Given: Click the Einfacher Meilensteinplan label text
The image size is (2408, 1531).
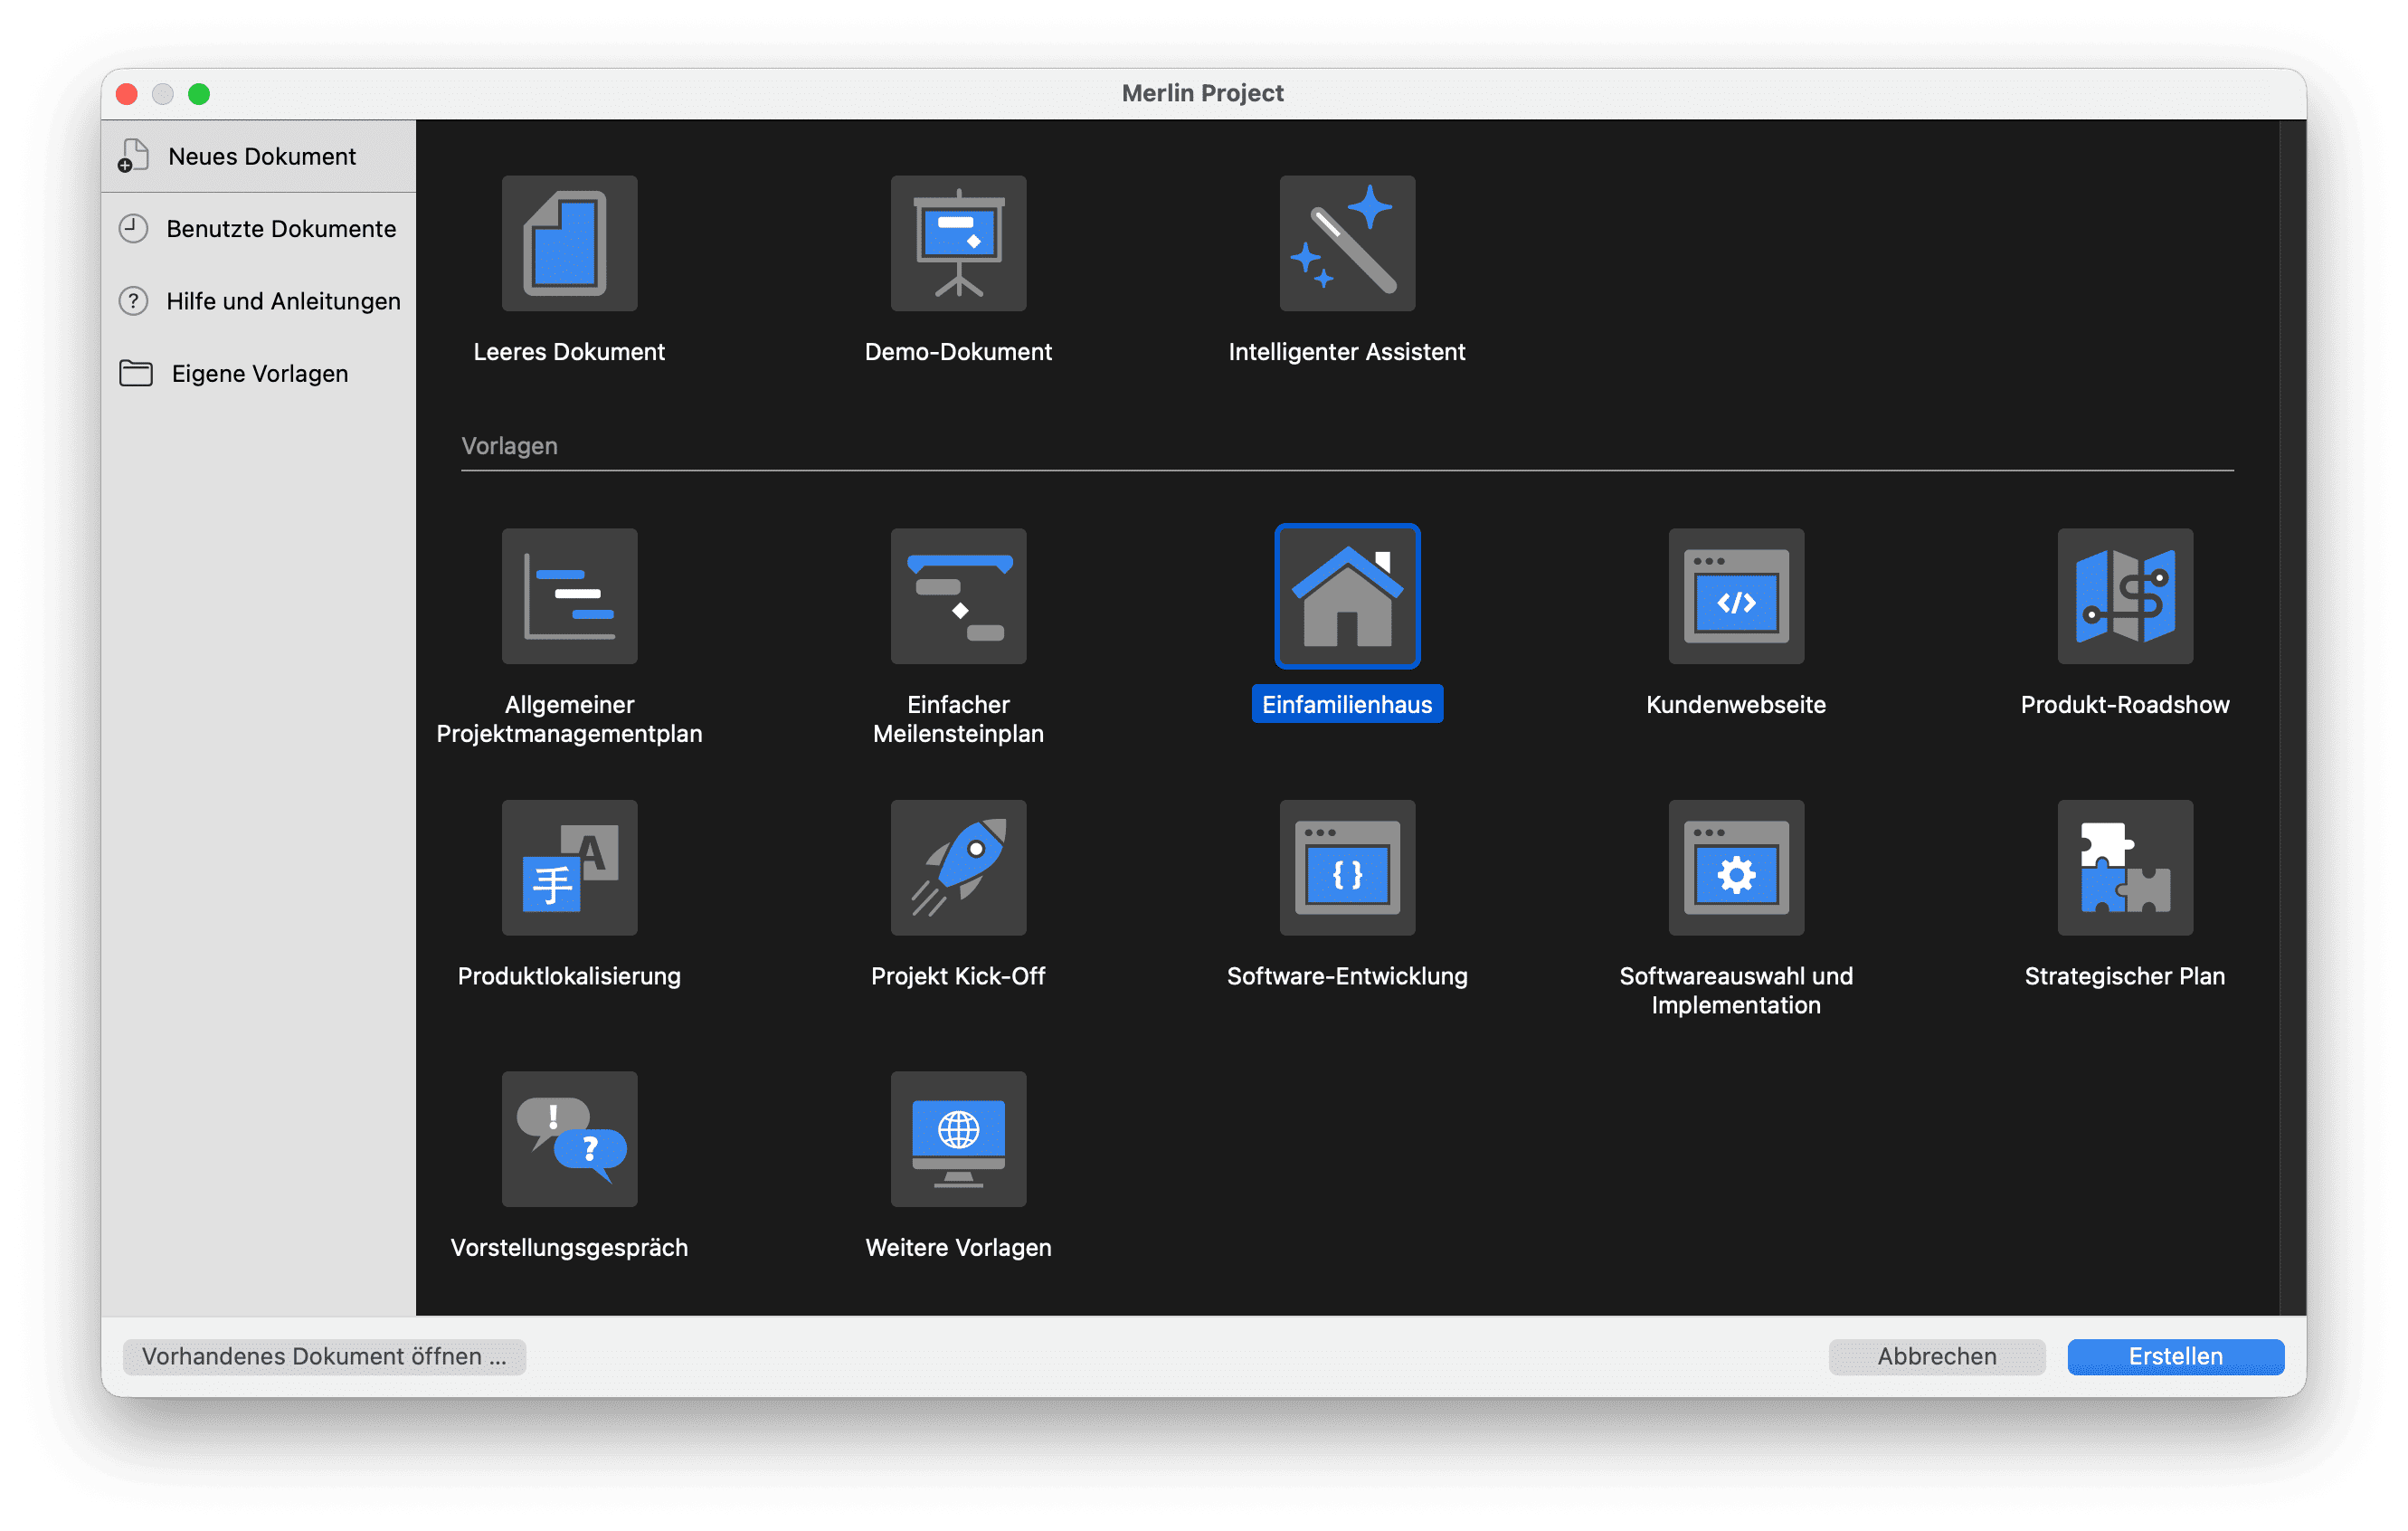Looking at the screenshot, I should (958, 718).
